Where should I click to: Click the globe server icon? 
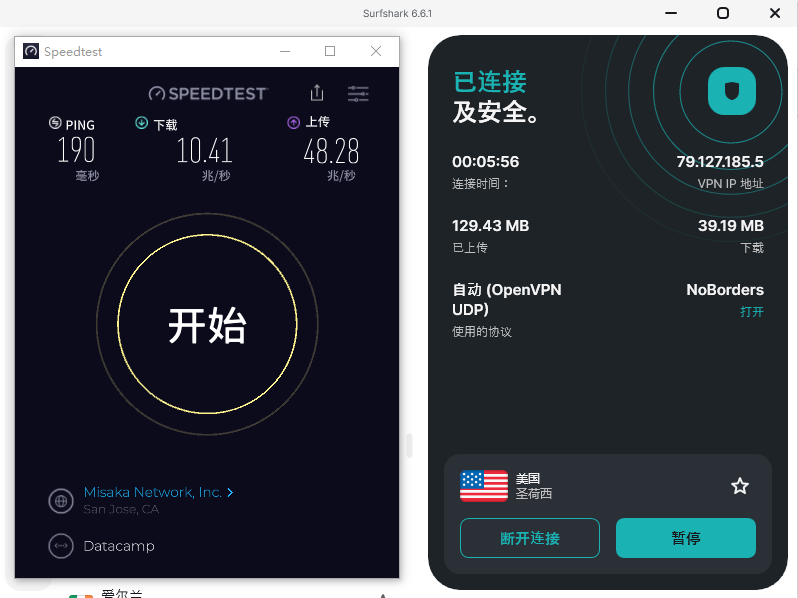point(61,501)
